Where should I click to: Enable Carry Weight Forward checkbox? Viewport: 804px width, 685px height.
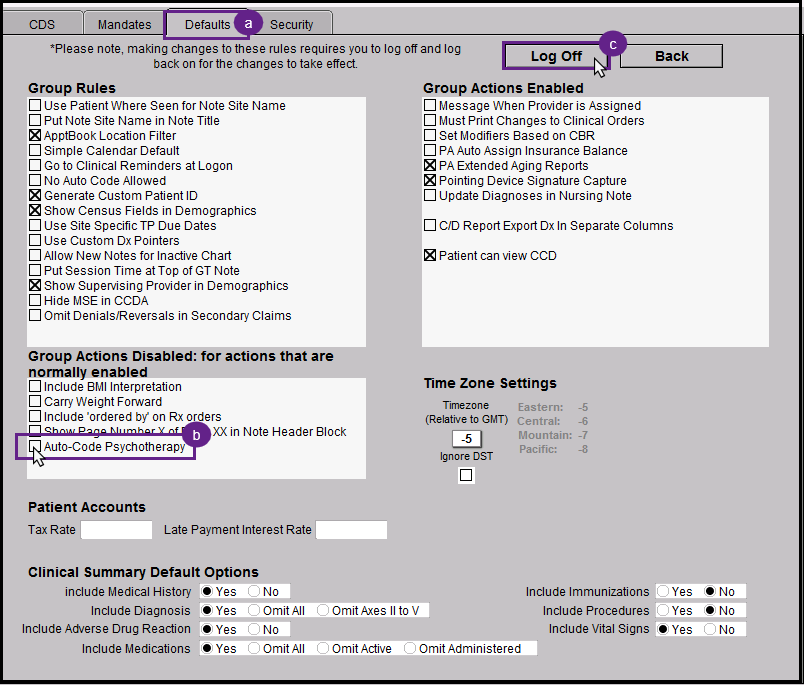36,402
